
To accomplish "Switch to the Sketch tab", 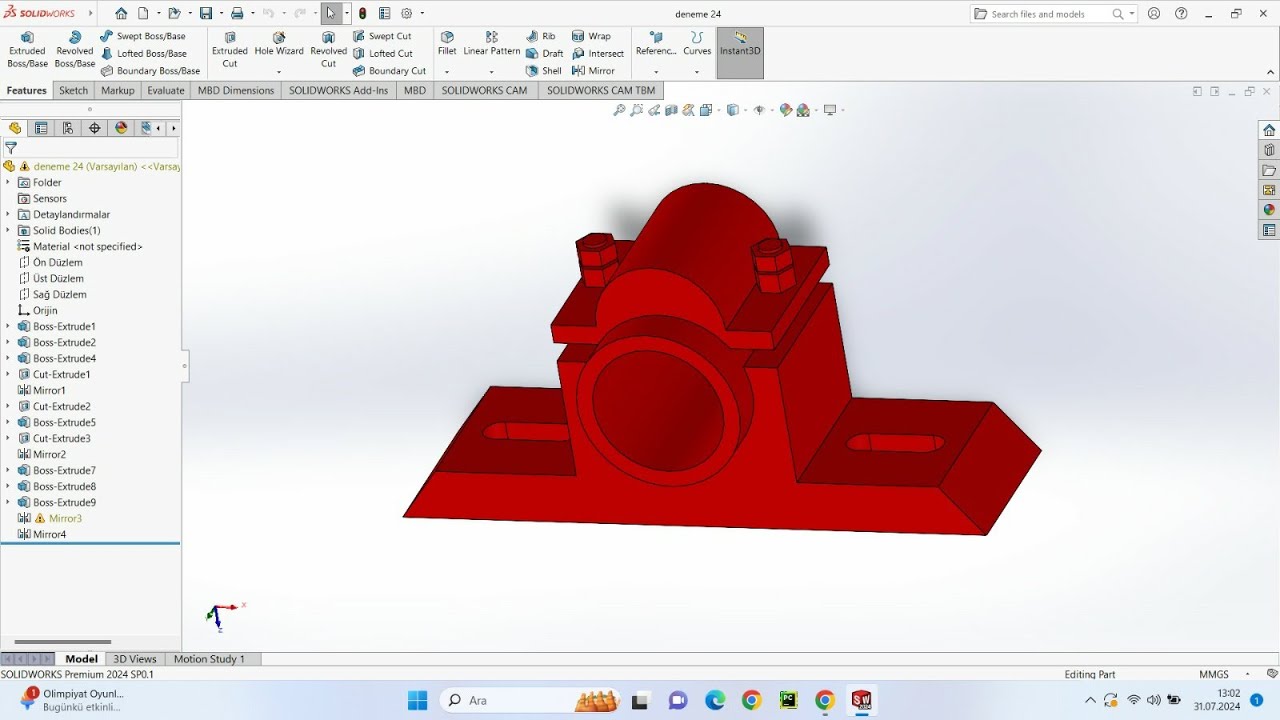I will coord(73,90).
